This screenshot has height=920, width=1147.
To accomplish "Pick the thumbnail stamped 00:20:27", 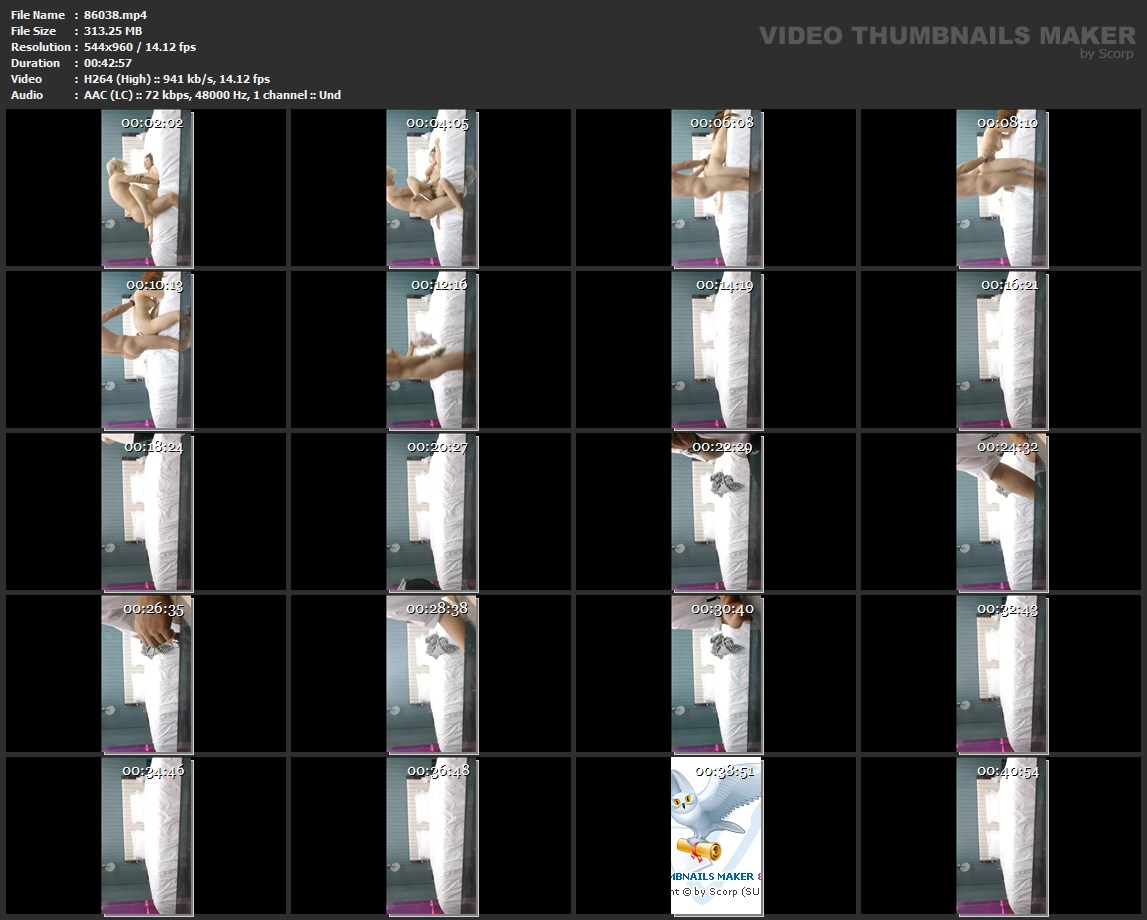I will pyautogui.click(x=432, y=511).
